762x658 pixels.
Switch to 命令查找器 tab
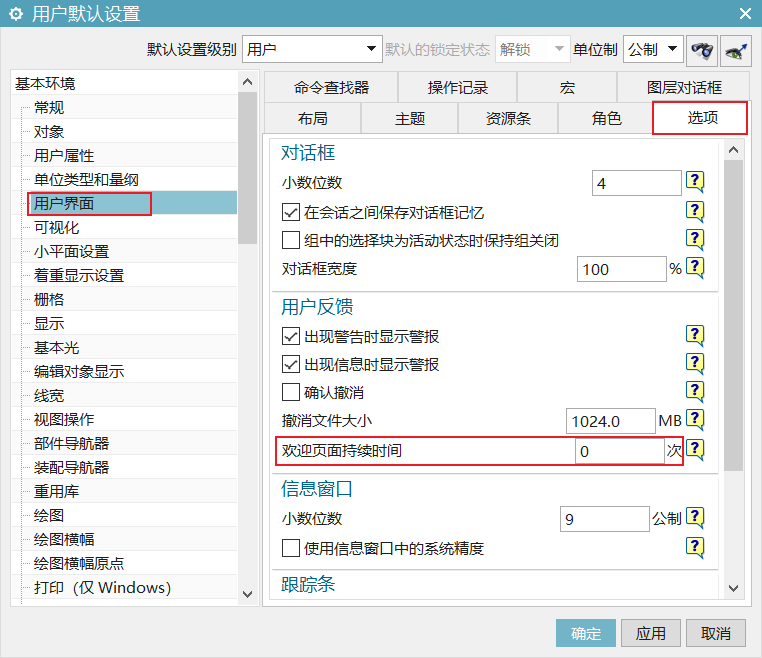331,87
